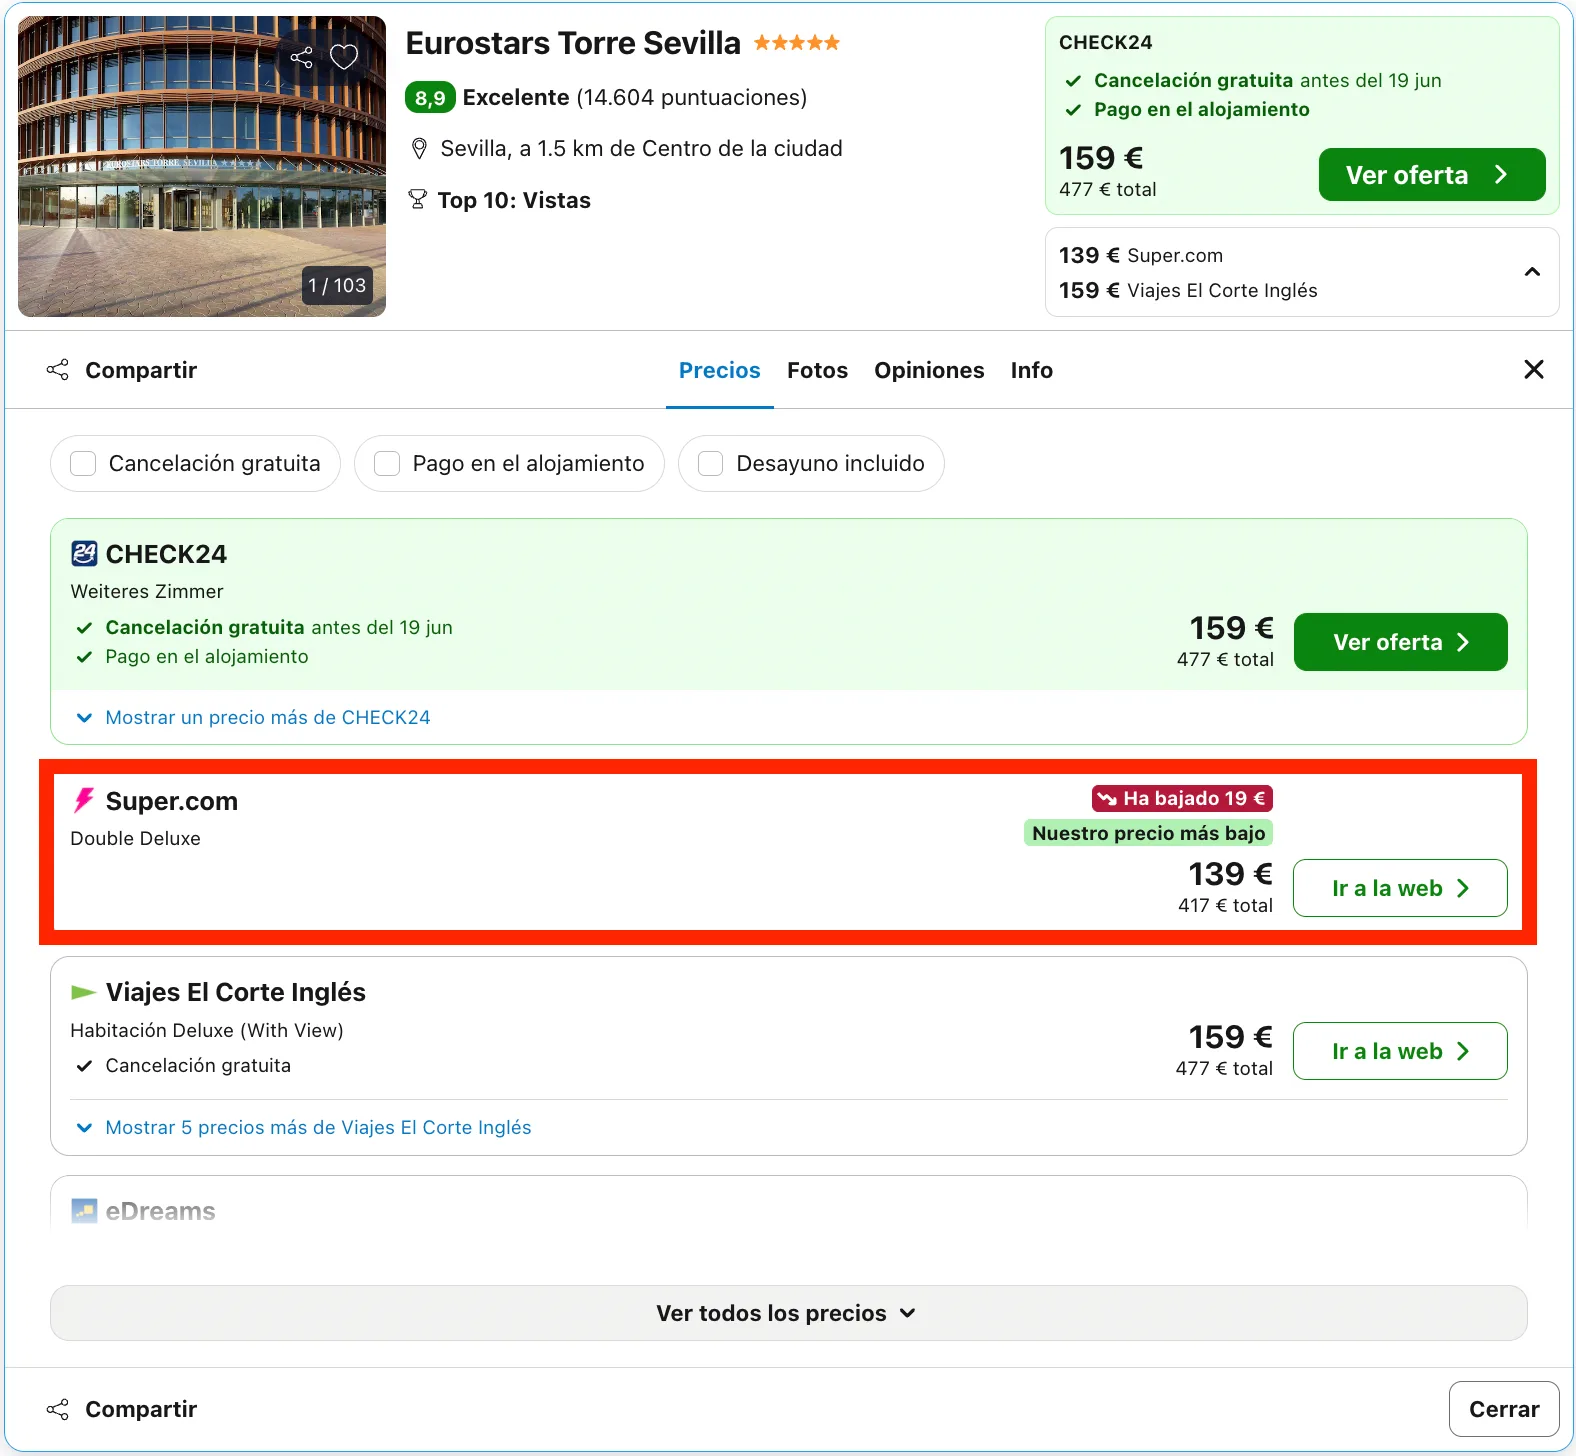Click the Weiteres Zimmer room label
1576x1456 pixels.
pos(147,591)
